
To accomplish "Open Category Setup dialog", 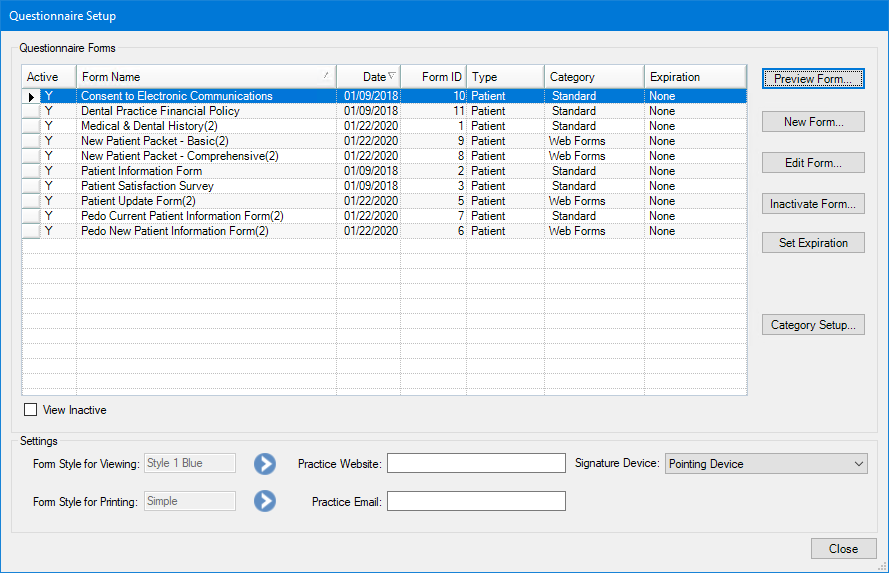I will tap(812, 325).
